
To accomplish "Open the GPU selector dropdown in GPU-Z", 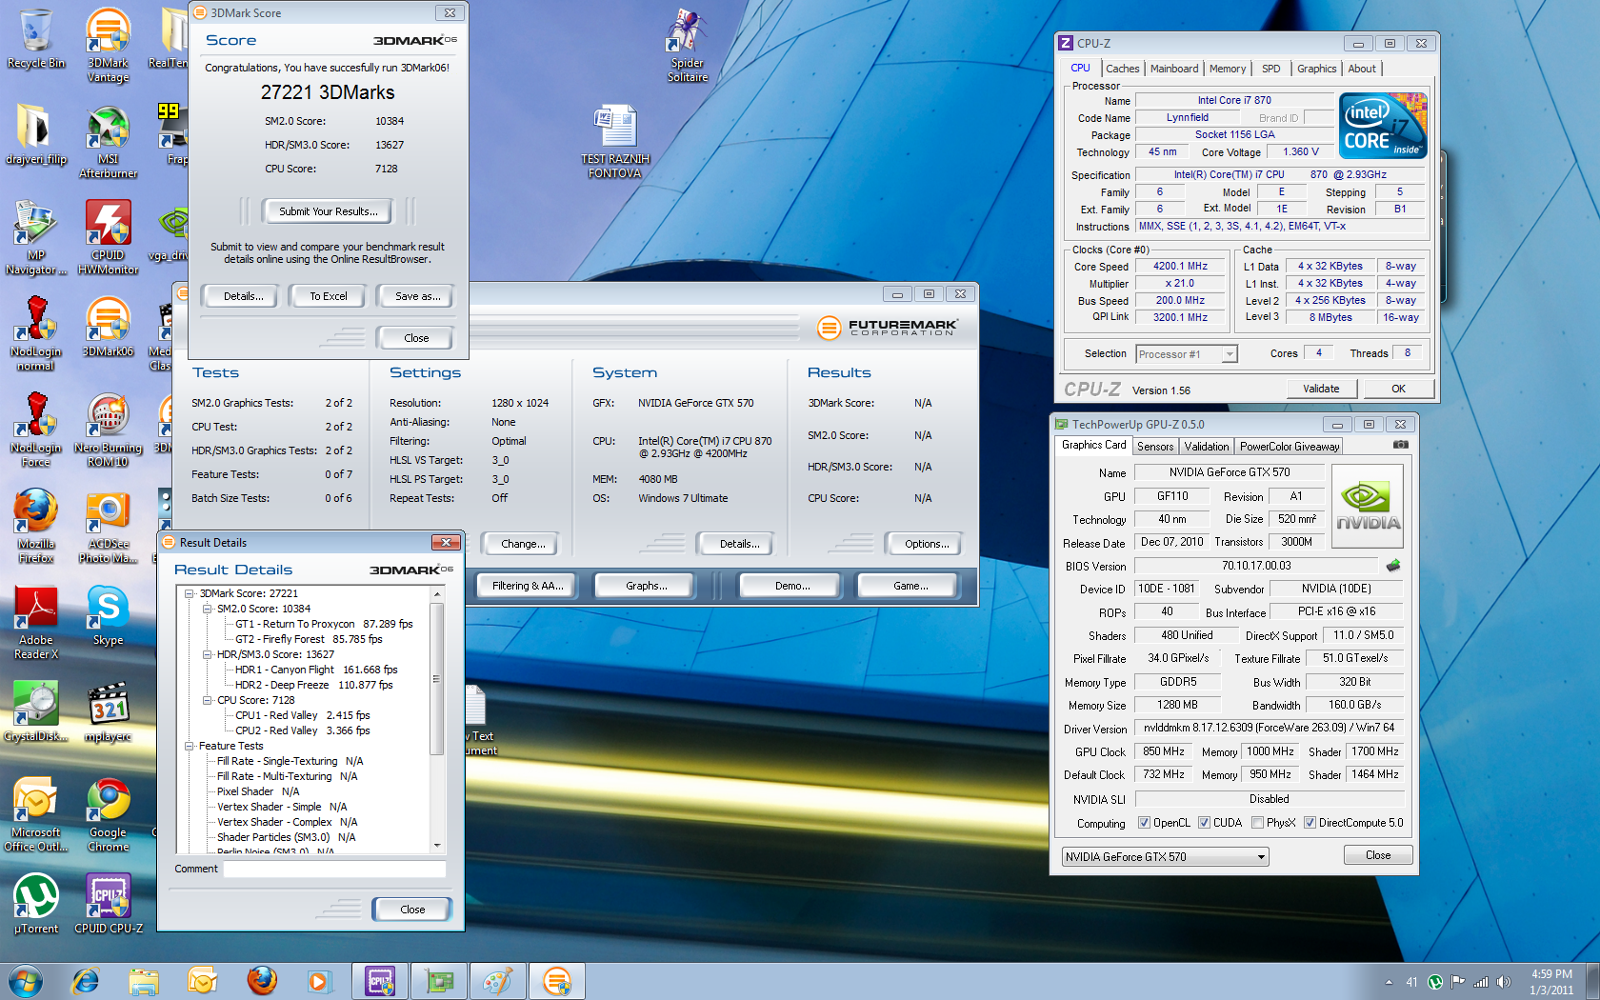I will tap(1165, 857).
